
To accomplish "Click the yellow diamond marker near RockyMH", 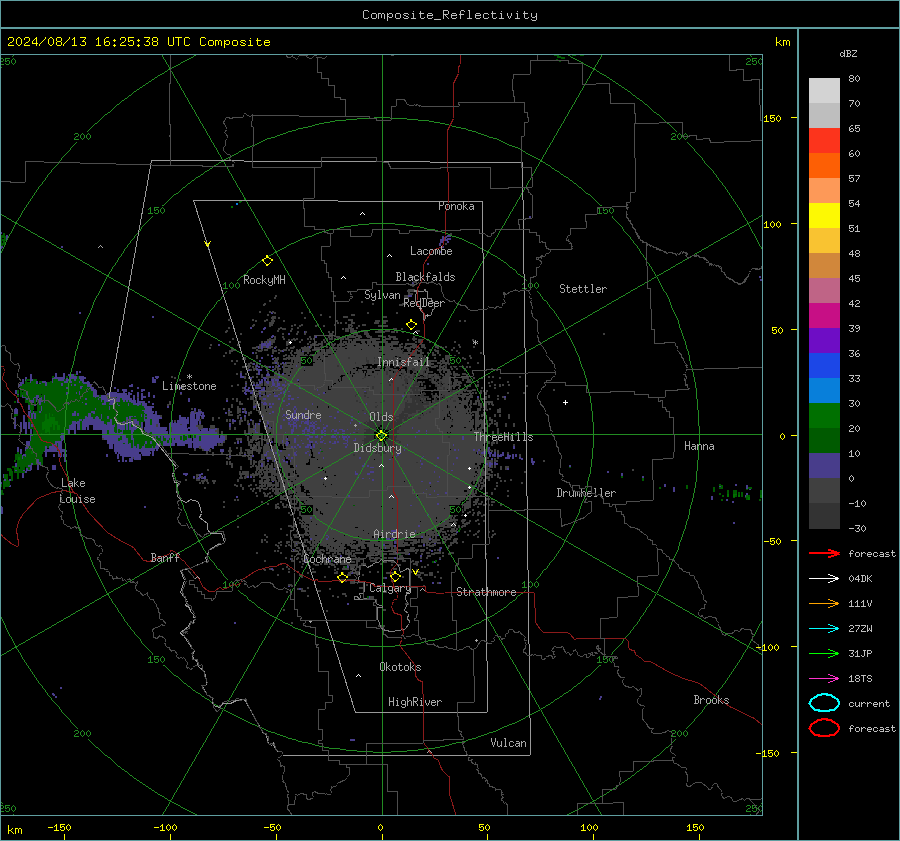I will click(267, 261).
